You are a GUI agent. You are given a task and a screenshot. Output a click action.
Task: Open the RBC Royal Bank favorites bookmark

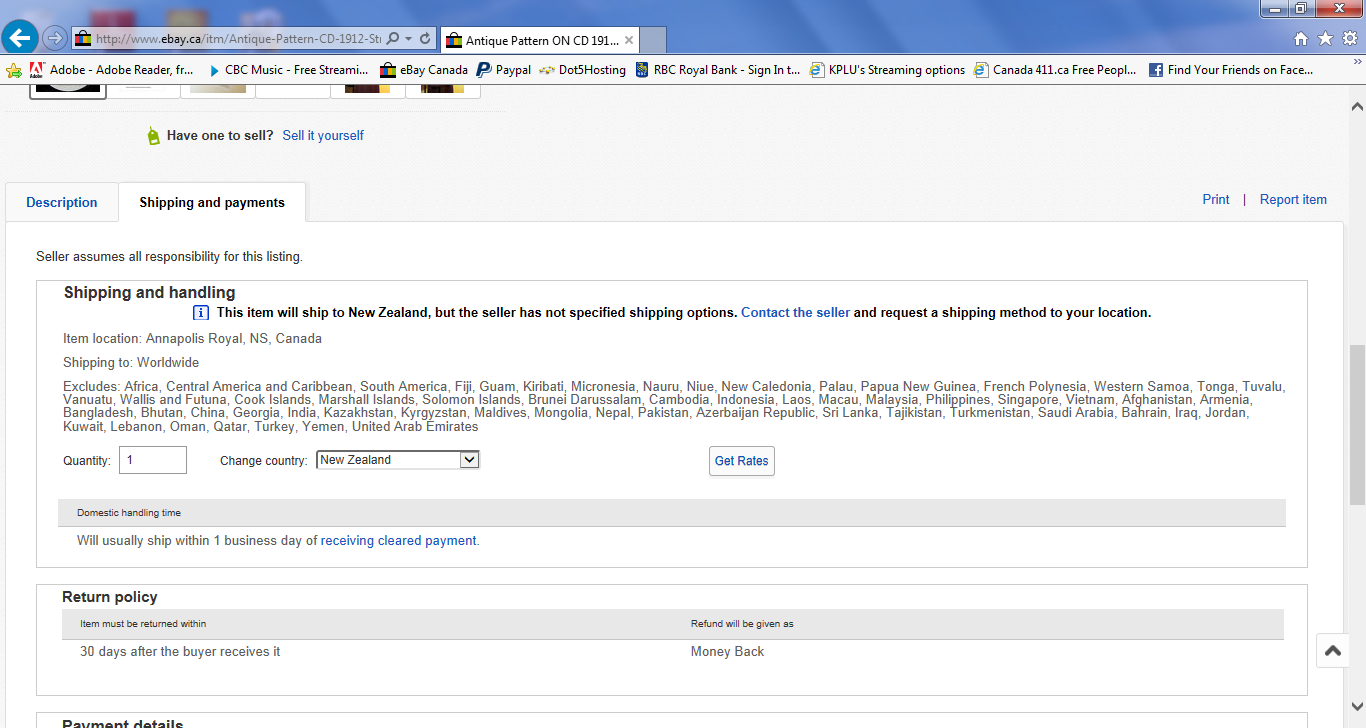(718, 70)
